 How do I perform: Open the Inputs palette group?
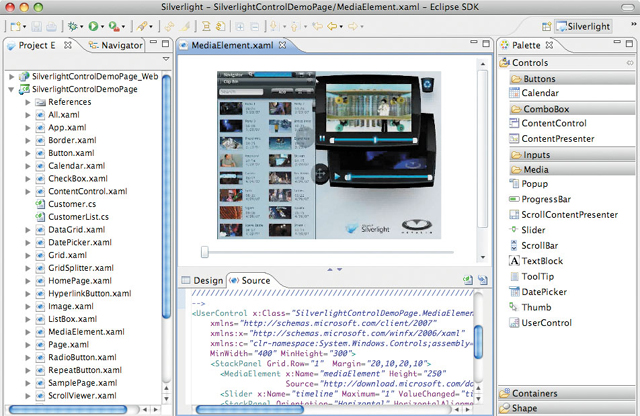572,154
